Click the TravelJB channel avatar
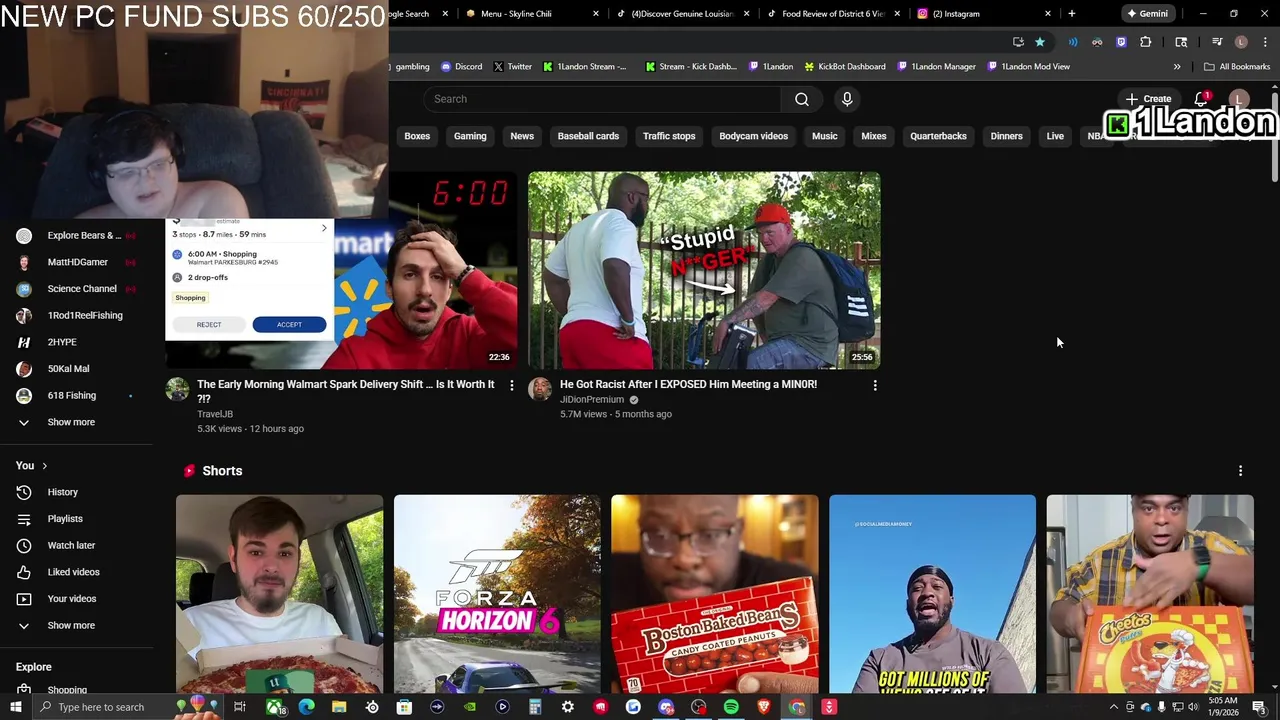 pos(177,389)
